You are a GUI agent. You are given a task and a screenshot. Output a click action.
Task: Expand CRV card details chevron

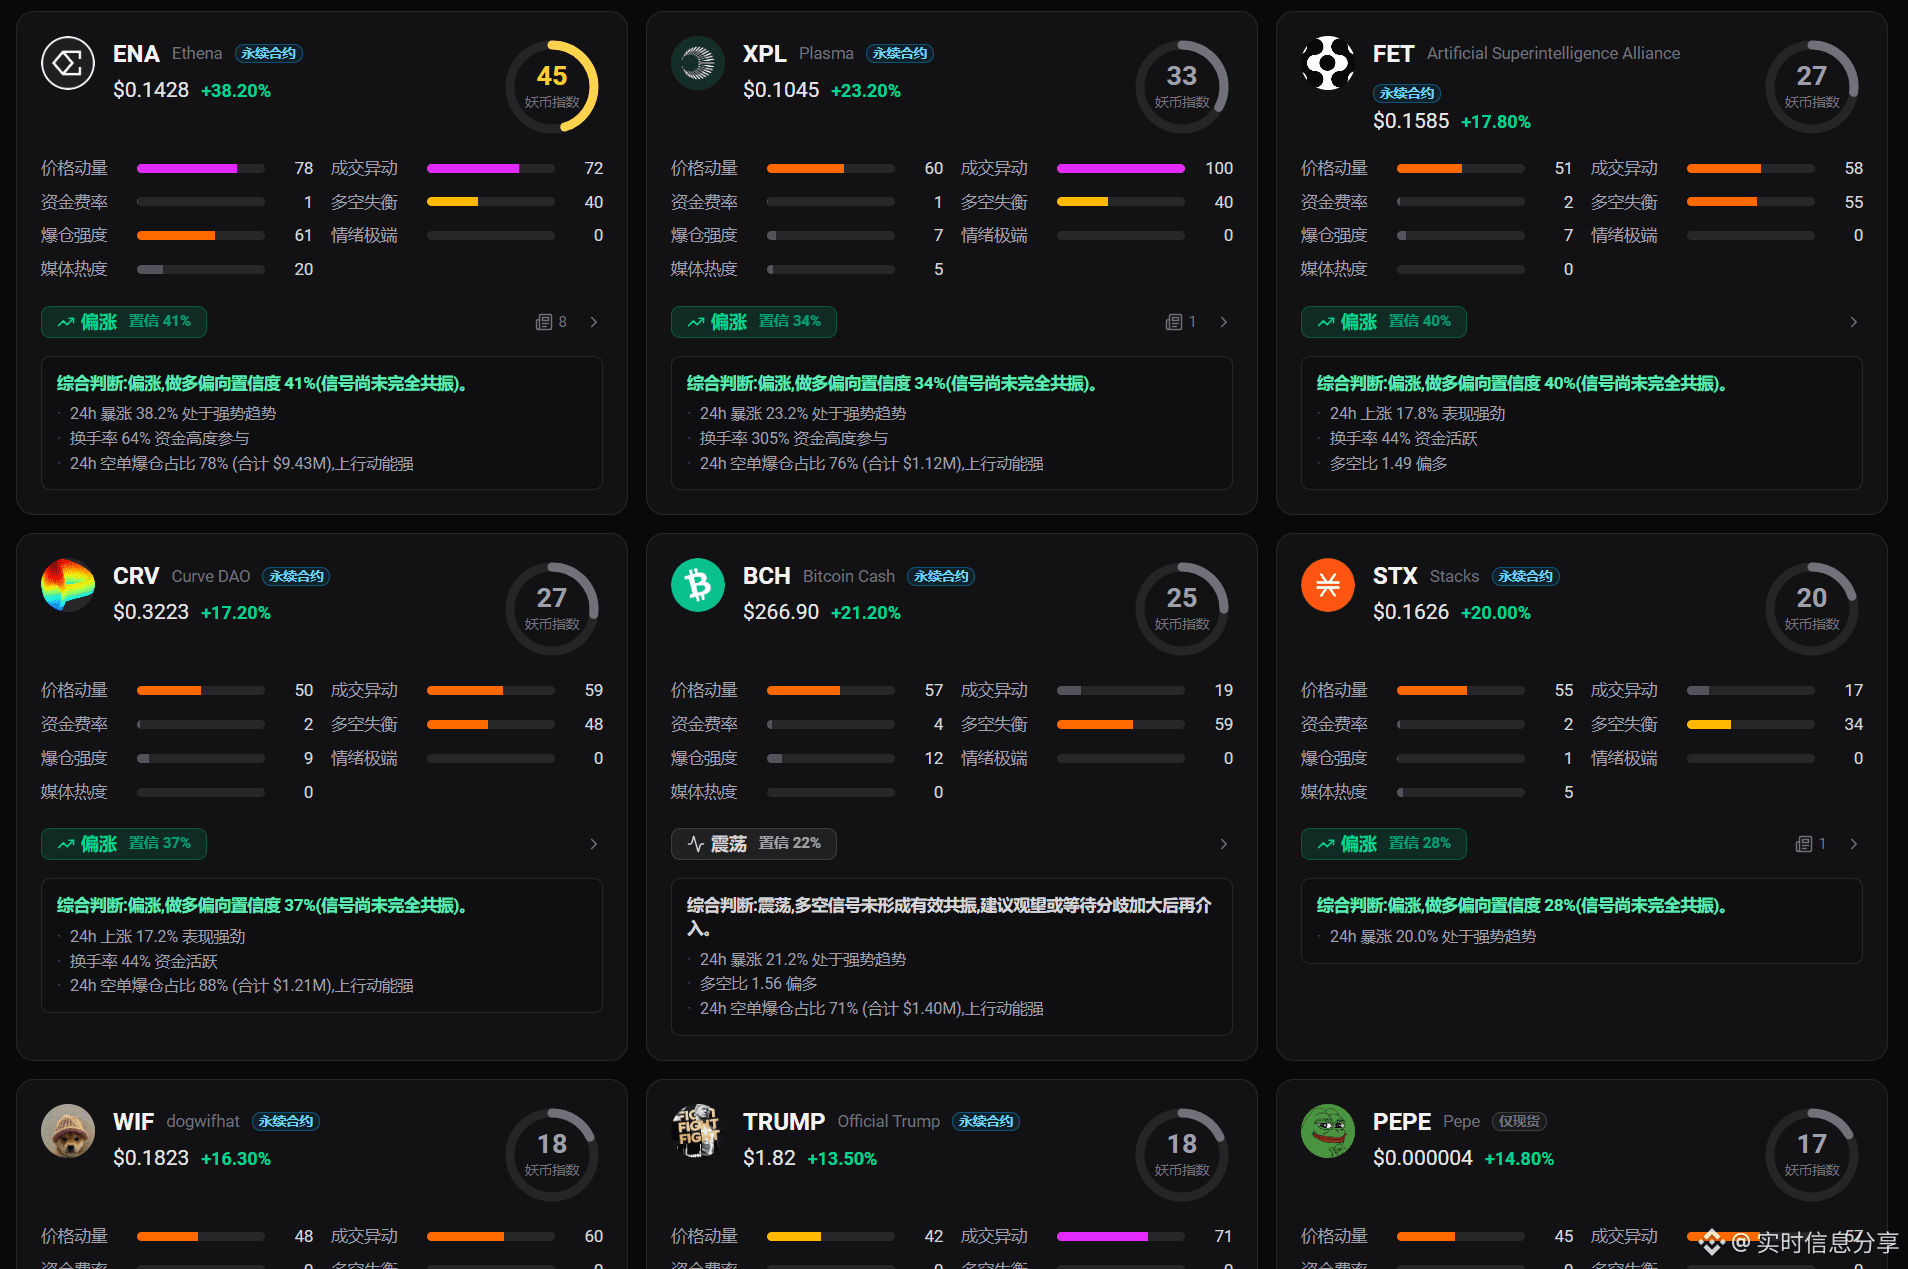point(594,844)
